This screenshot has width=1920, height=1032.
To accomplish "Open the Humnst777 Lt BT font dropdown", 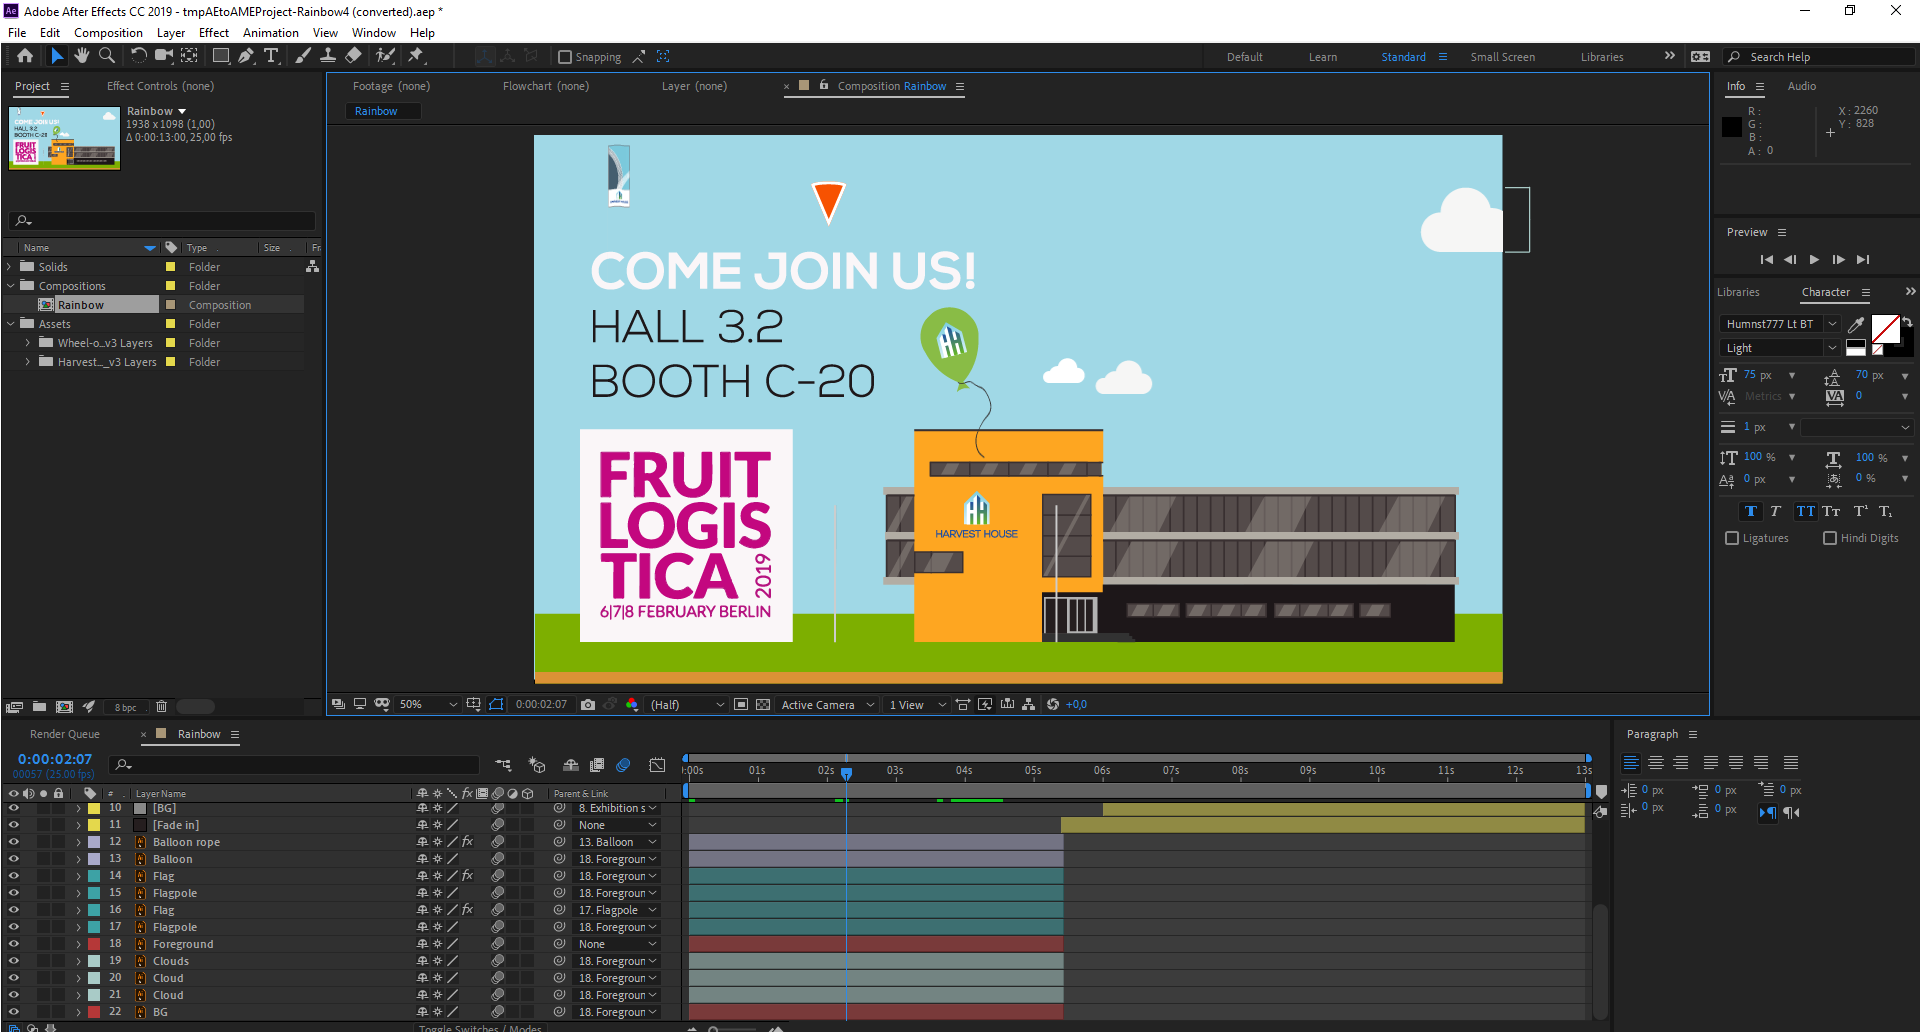I will pyautogui.click(x=1780, y=324).
